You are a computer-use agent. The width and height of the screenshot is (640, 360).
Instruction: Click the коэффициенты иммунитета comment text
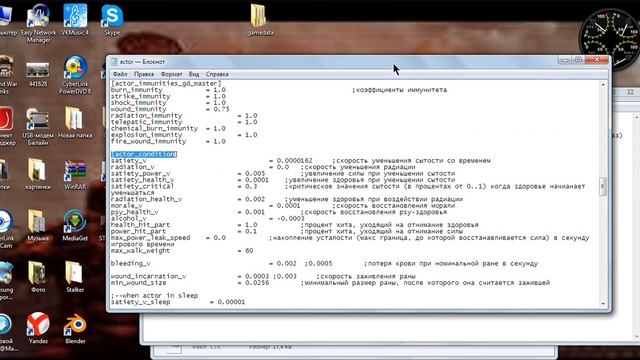pyautogui.click(x=400, y=90)
